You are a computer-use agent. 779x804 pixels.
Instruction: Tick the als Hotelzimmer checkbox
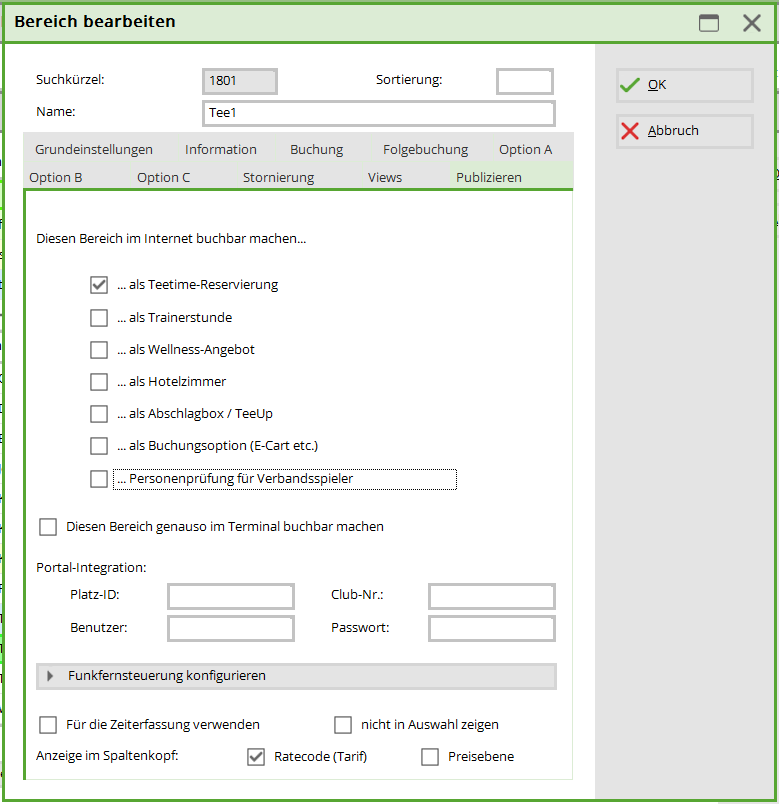99,382
